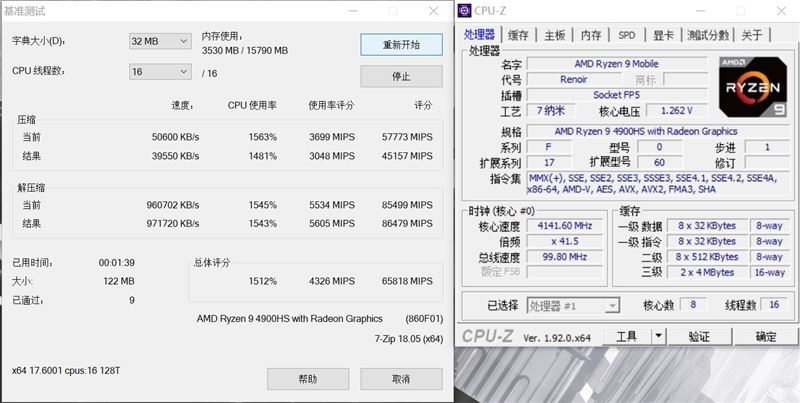Click the elapsed time 00:01:39
This screenshot has width=800, height=403.
[116, 263]
